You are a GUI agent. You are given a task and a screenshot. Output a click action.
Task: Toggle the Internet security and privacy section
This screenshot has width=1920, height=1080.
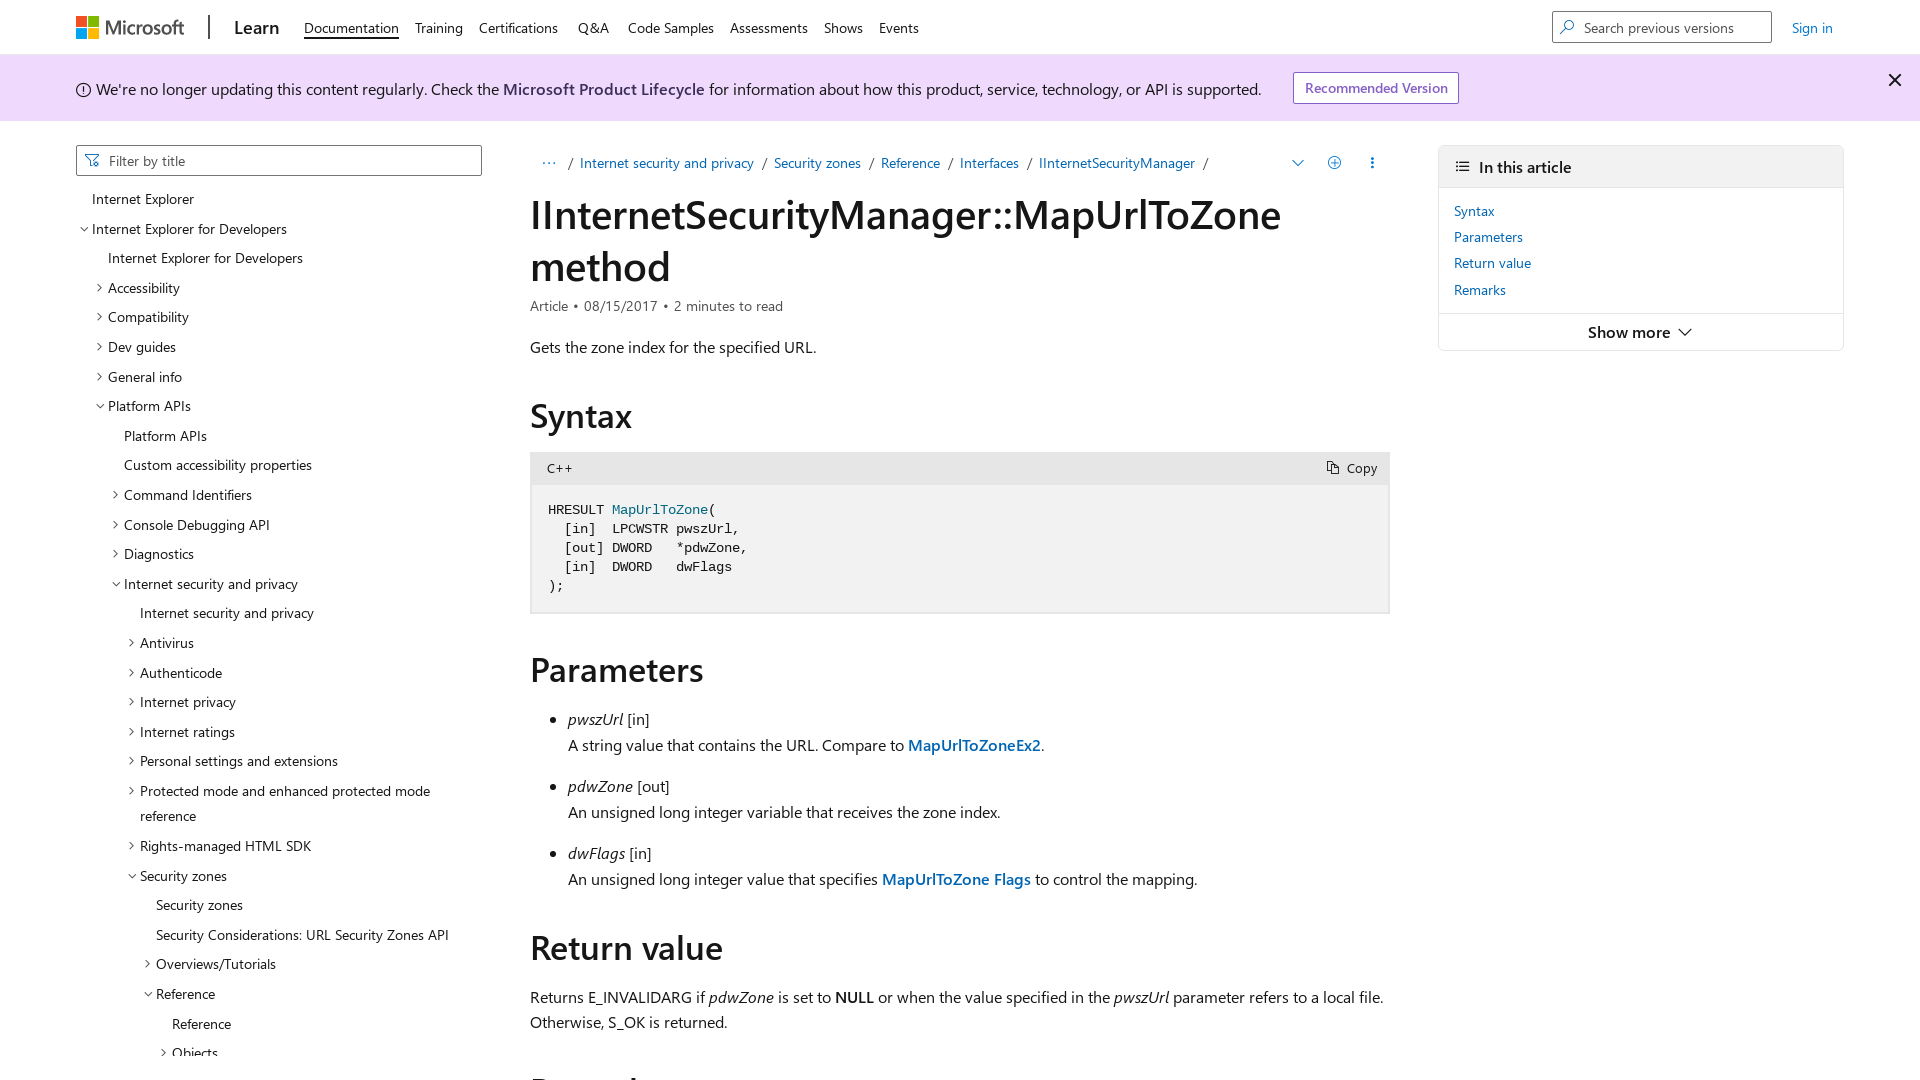[x=116, y=583]
